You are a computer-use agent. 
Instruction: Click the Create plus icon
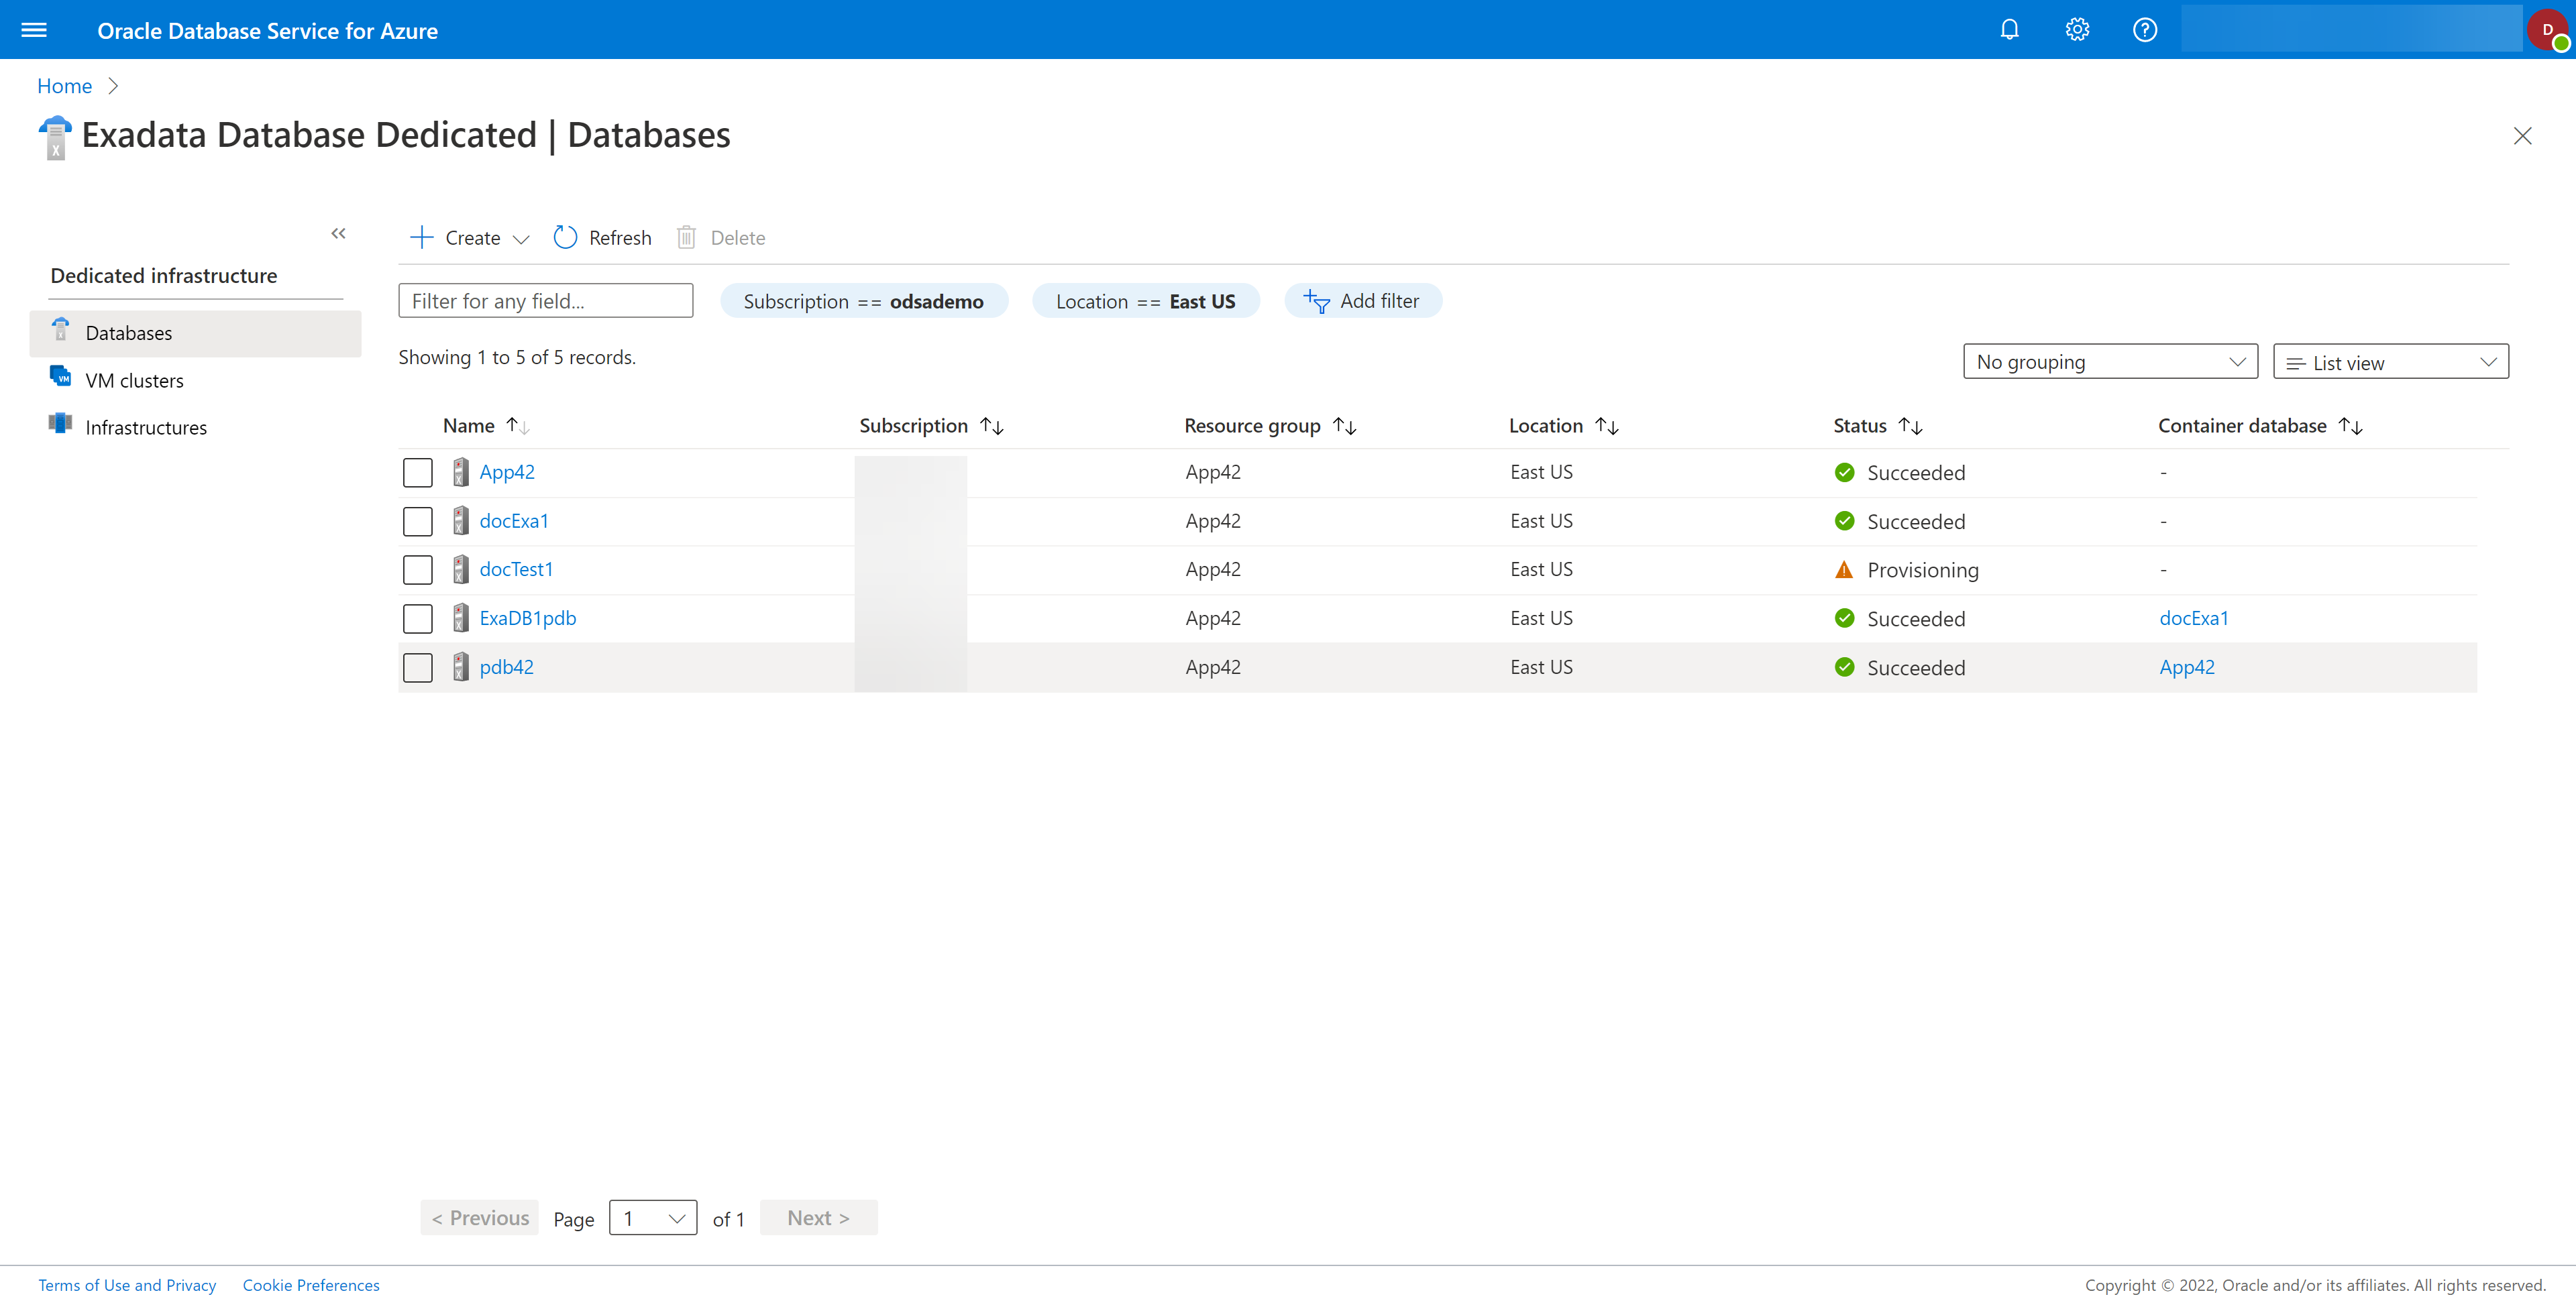pos(421,237)
